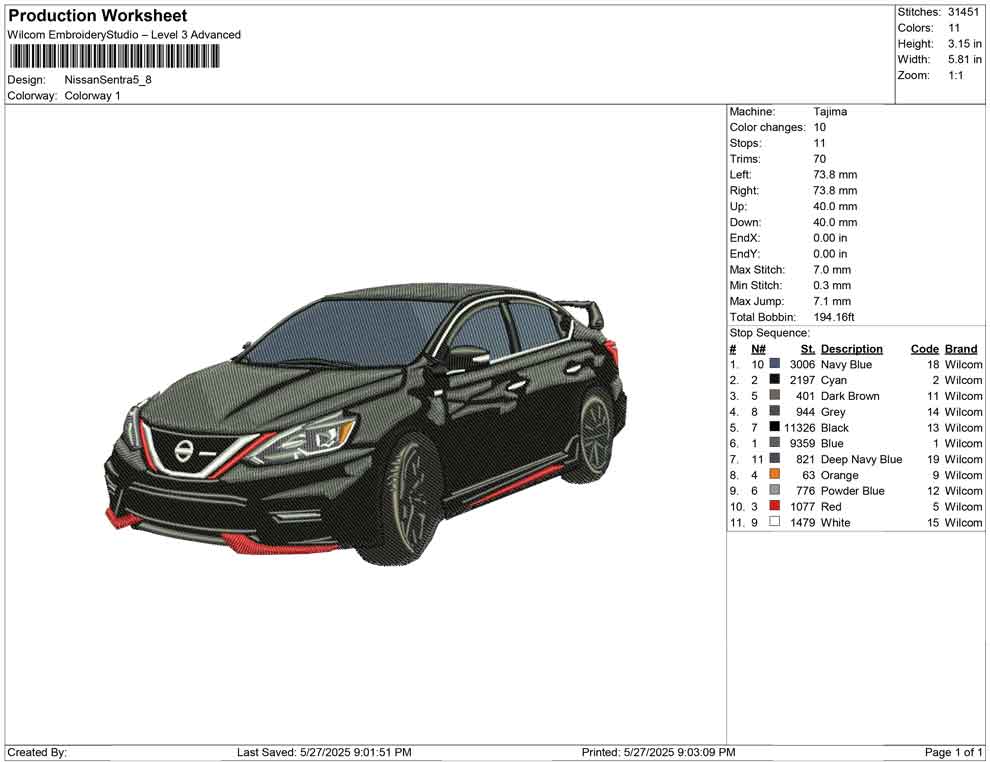Click the Stitches count 31451
This screenshot has width=990, height=762.
coord(963,12)
